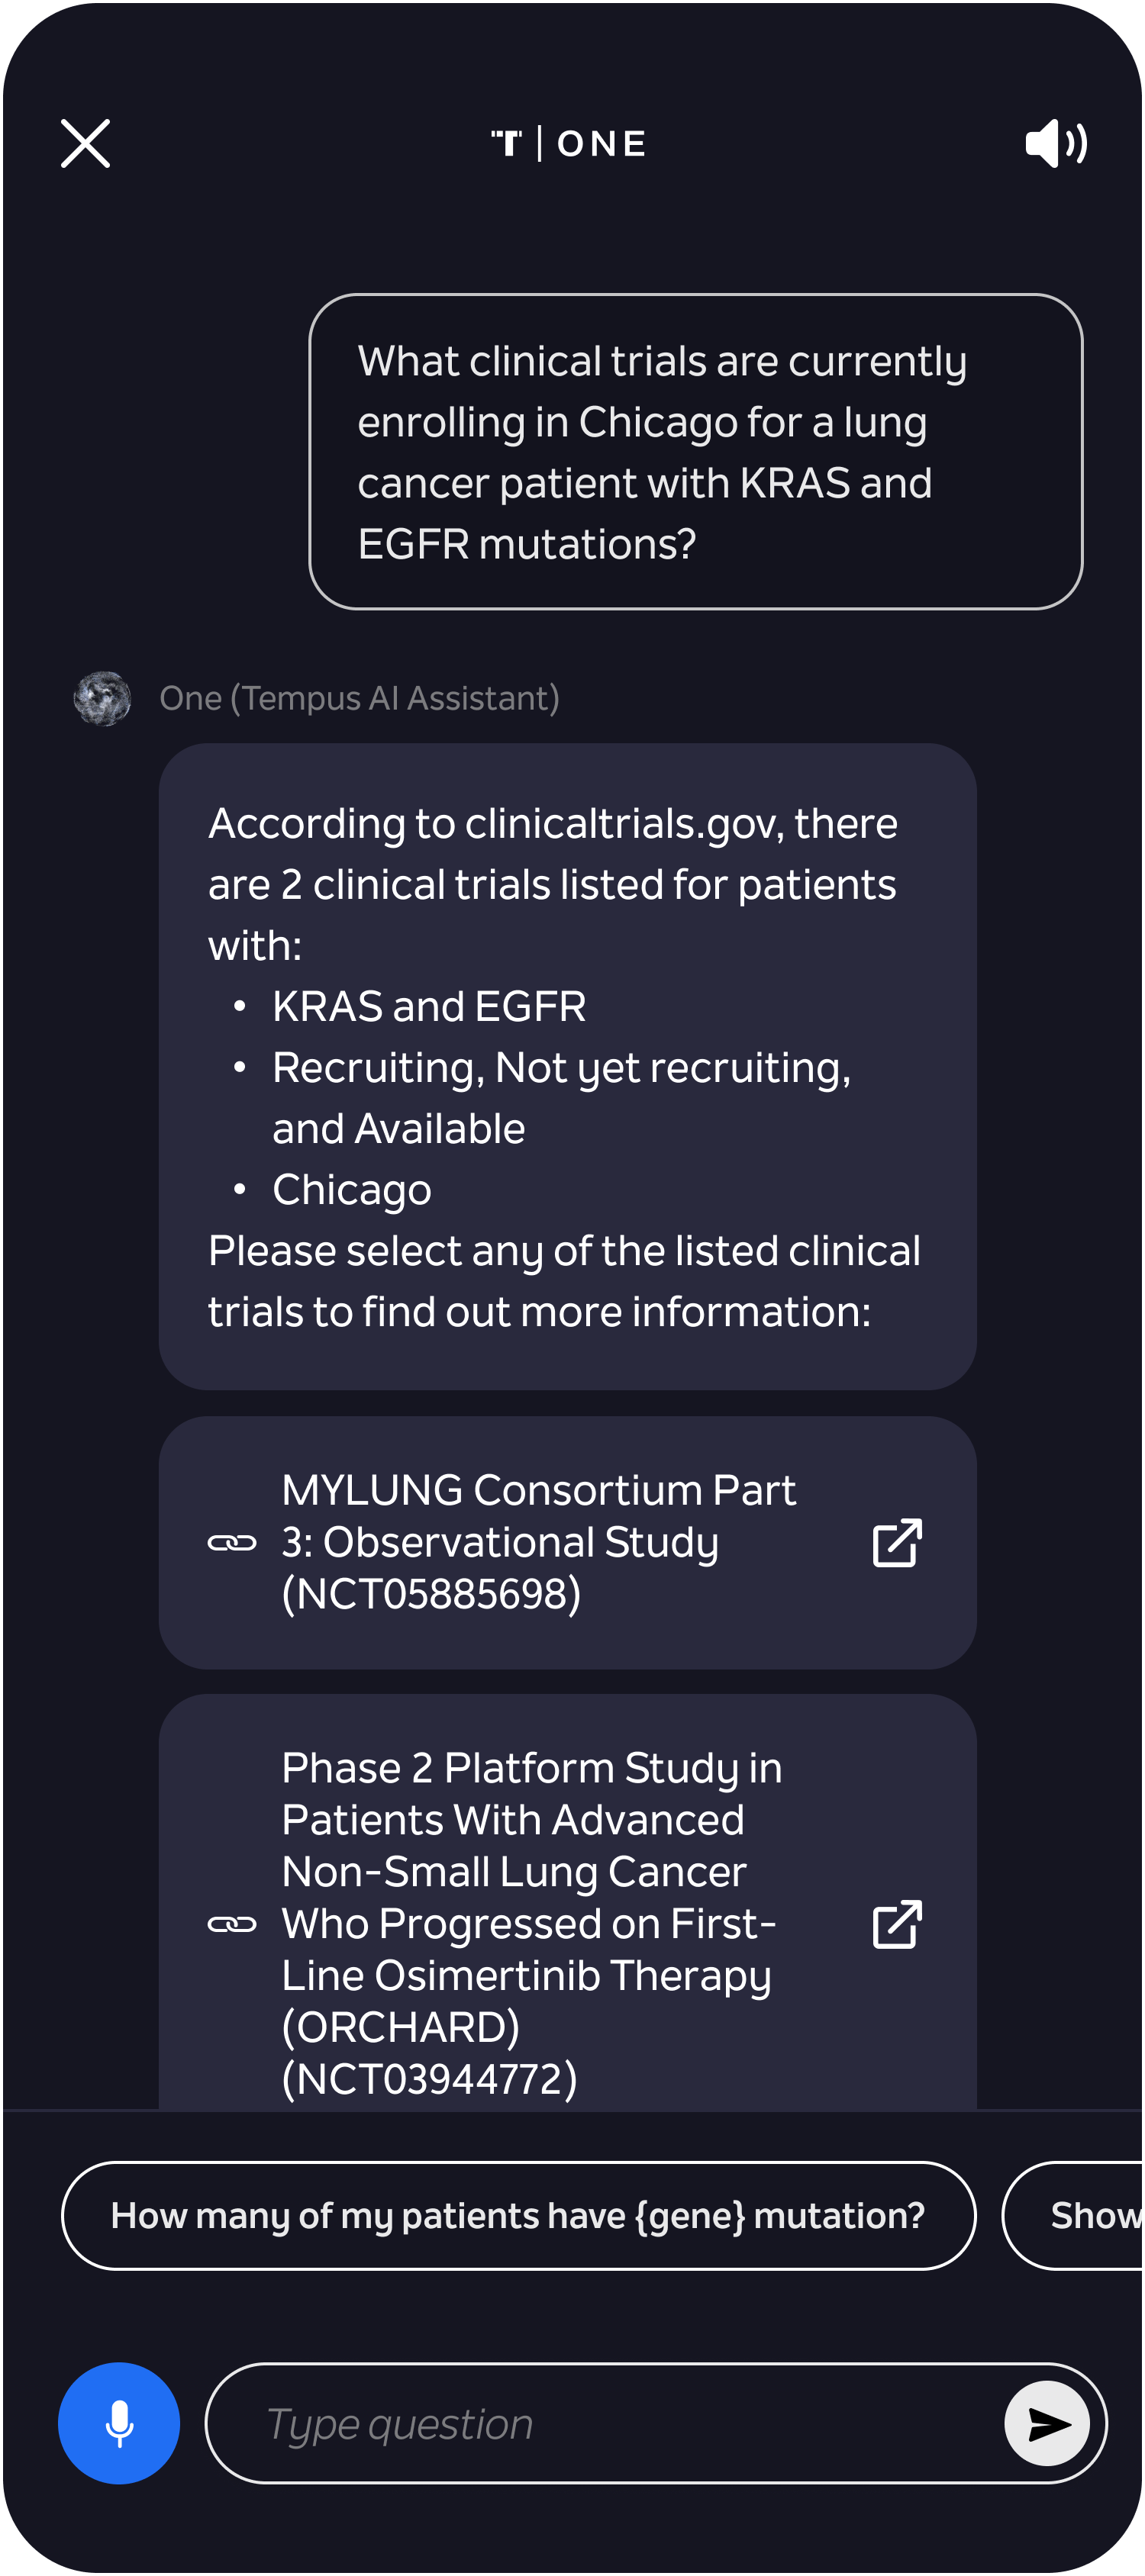Select "How many of my patients have {gene} mutation?" suggestion
The image size is (1145, 2576).
tap(518, 2215)
